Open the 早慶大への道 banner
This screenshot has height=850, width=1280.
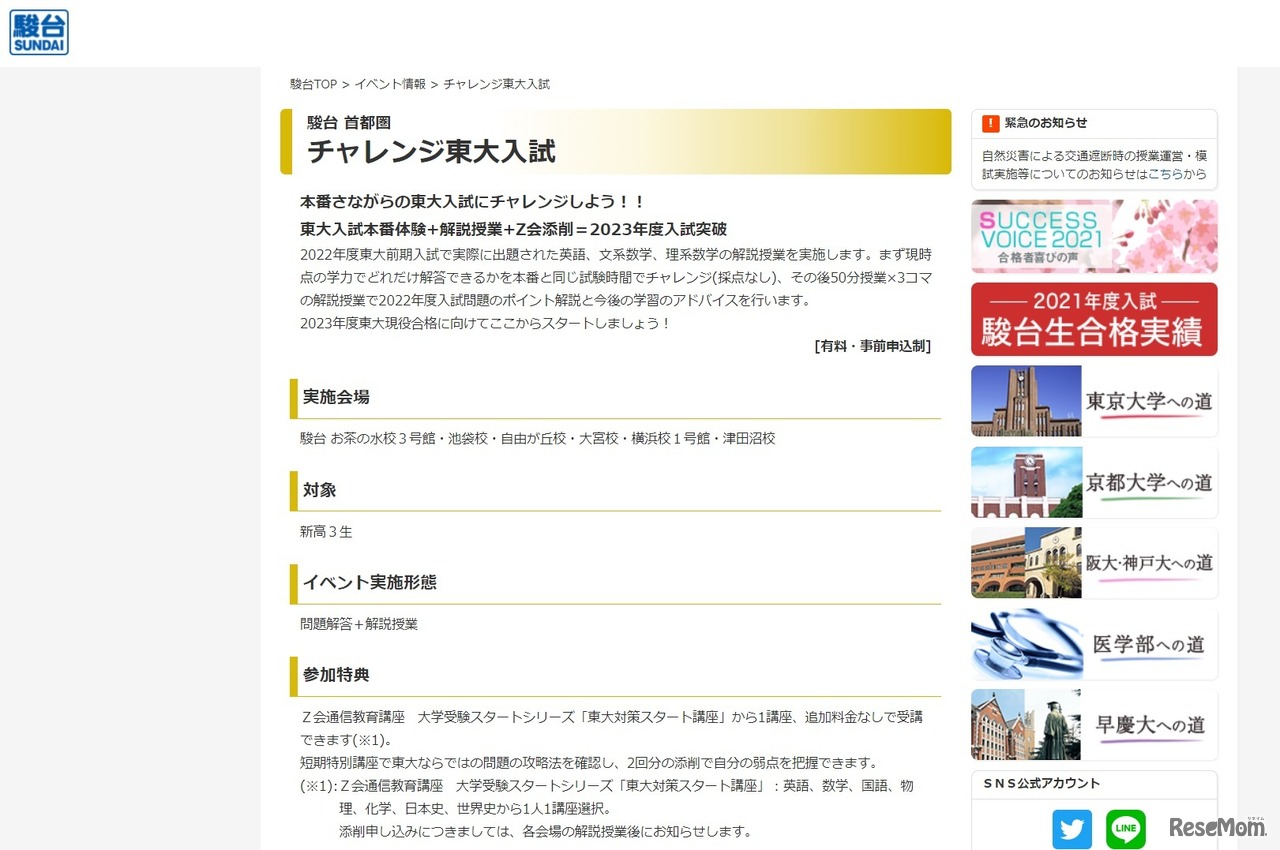coord(1094,724)
